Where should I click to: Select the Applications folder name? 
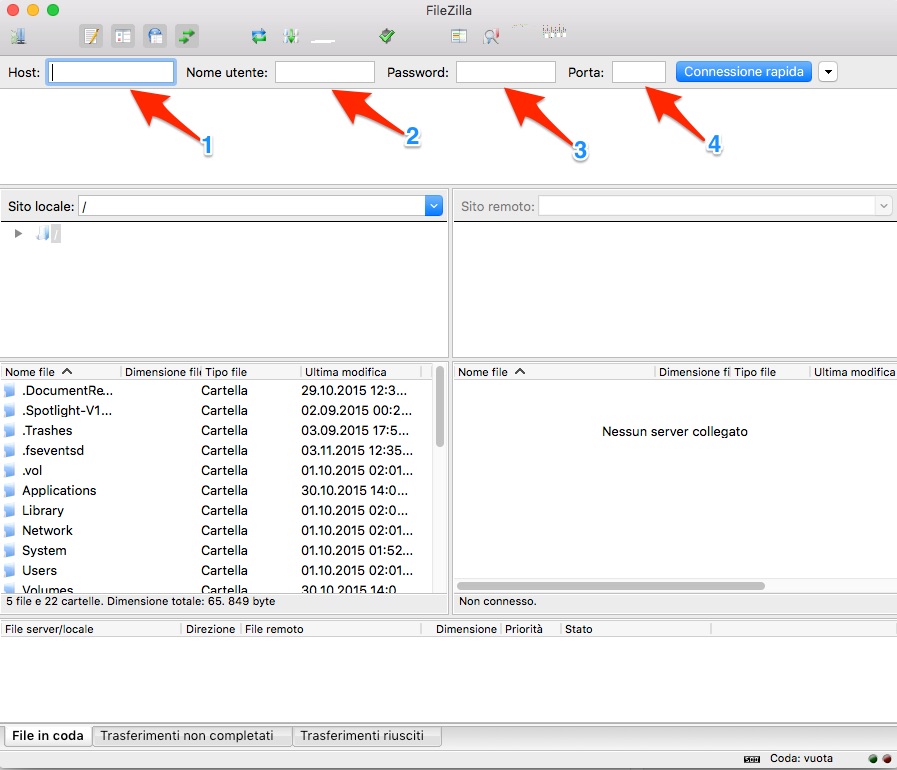[59, 491]
